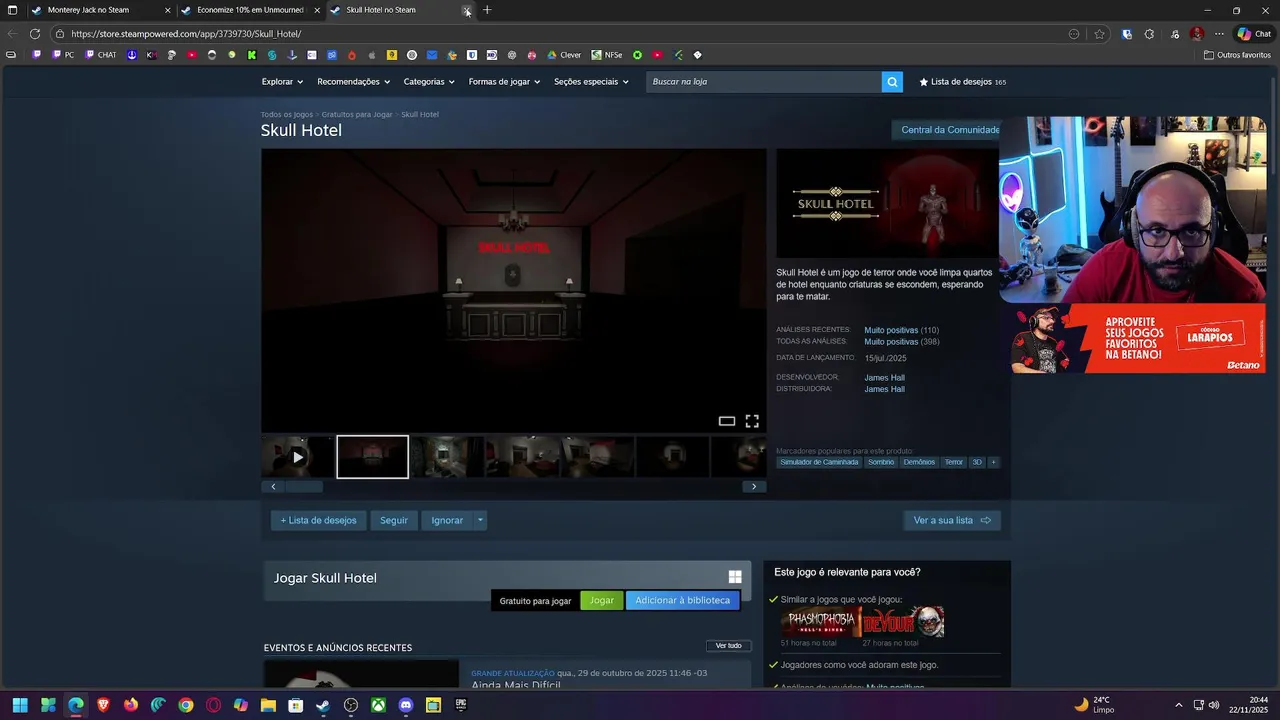Switch to the Economize 10% em Unmourned tab

pyautogui.click(x=250, y=10)
